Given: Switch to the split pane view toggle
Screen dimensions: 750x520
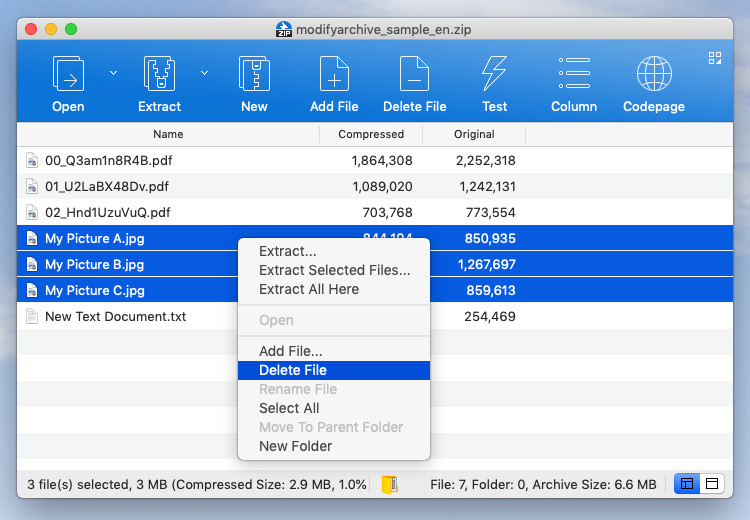Looking at the screenshot, I should point(687,484).
